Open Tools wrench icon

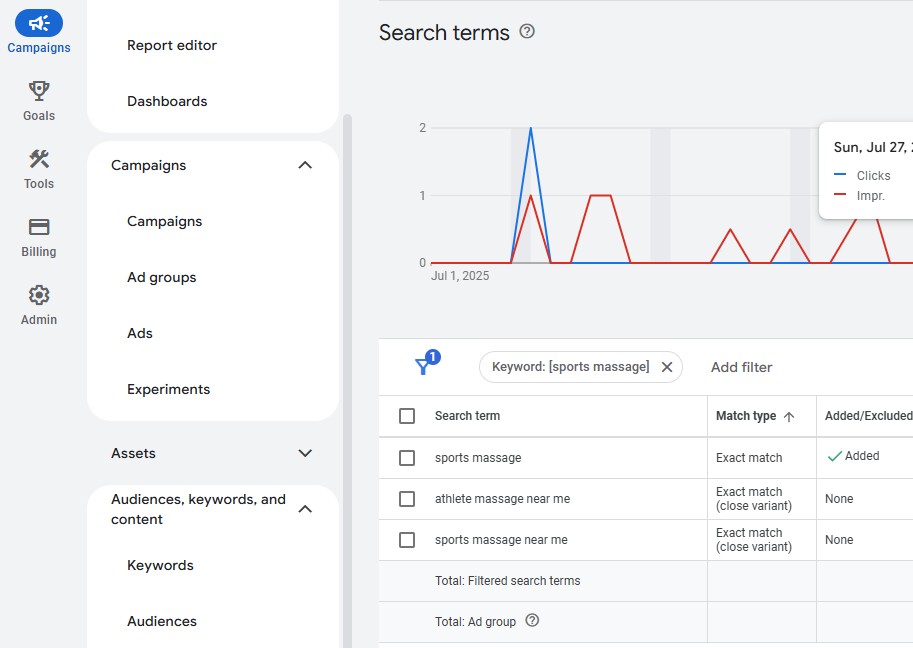39,158
